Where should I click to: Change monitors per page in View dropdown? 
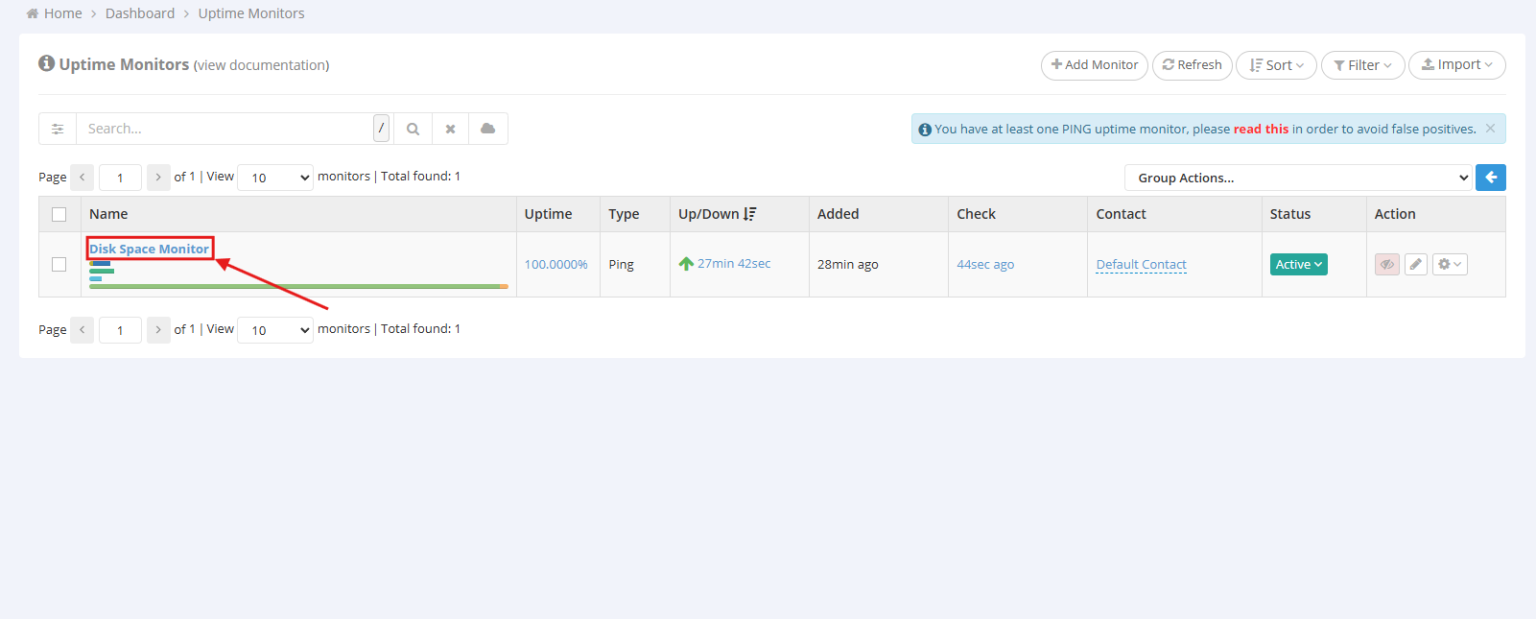[274, 177]
